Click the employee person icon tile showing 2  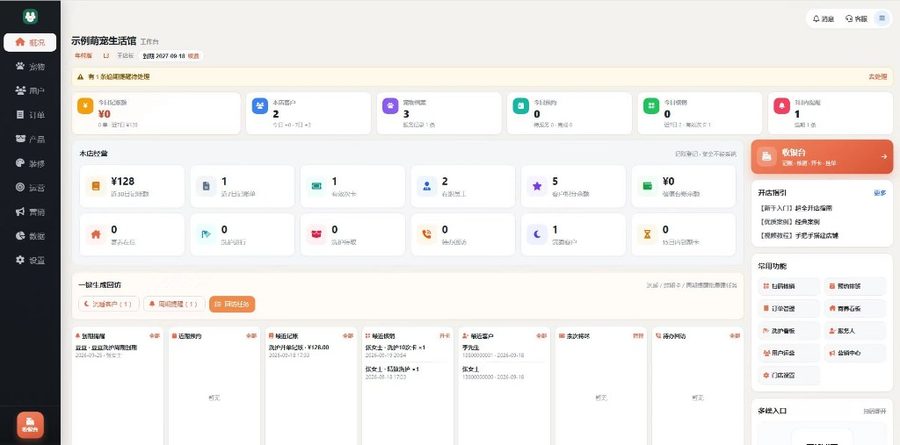point(463,186)
